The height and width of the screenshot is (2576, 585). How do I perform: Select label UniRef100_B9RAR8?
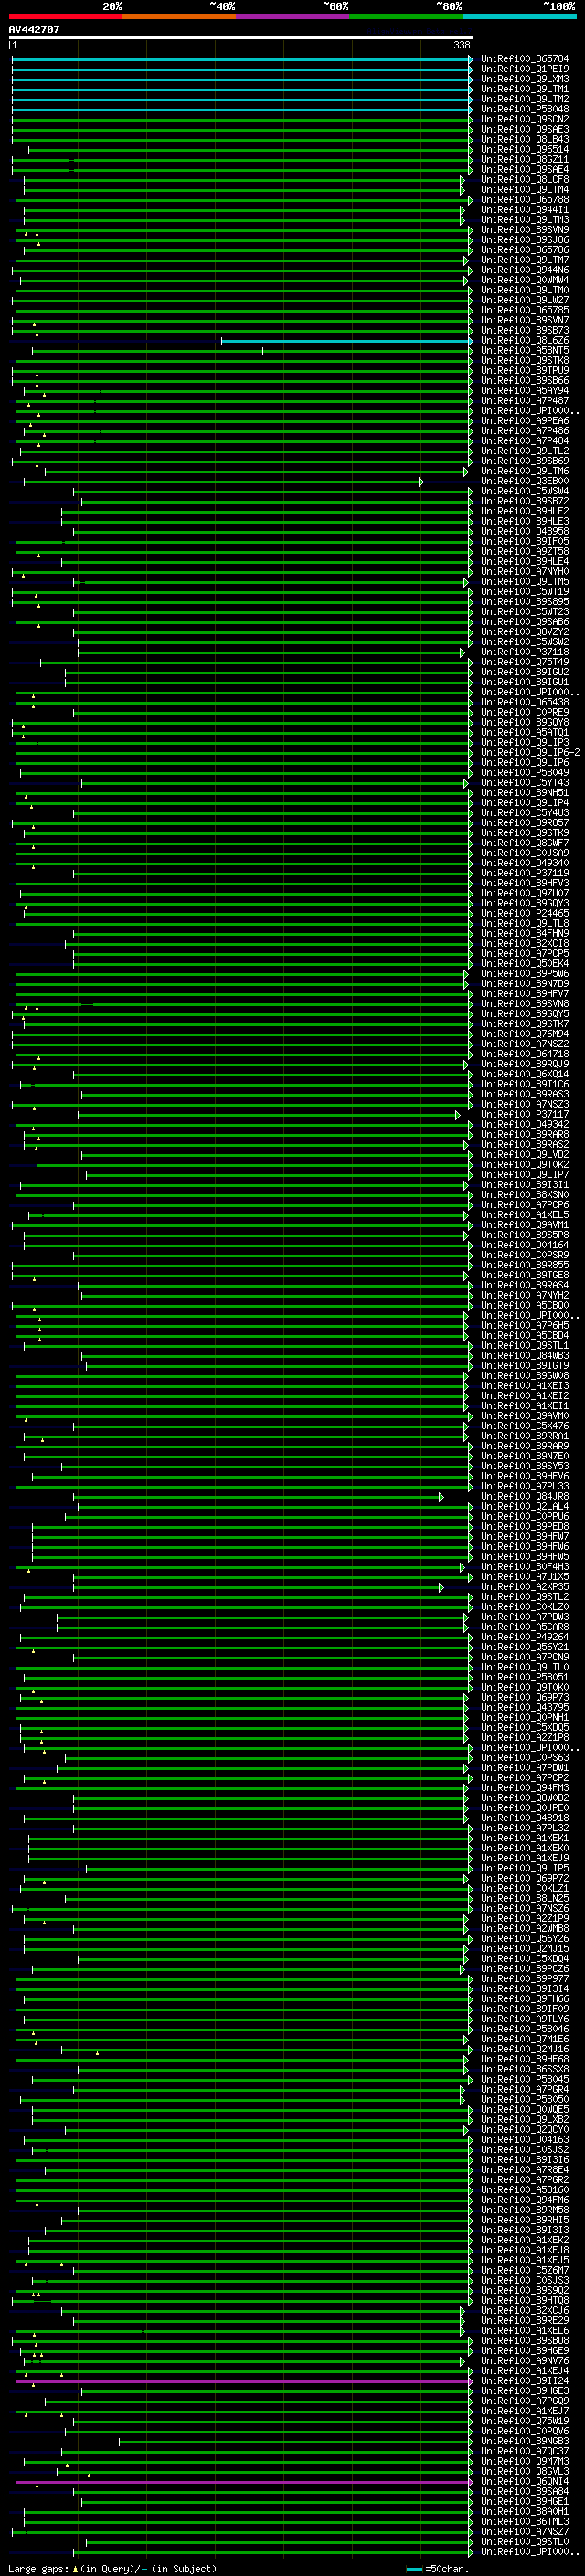pos(525,1135)
